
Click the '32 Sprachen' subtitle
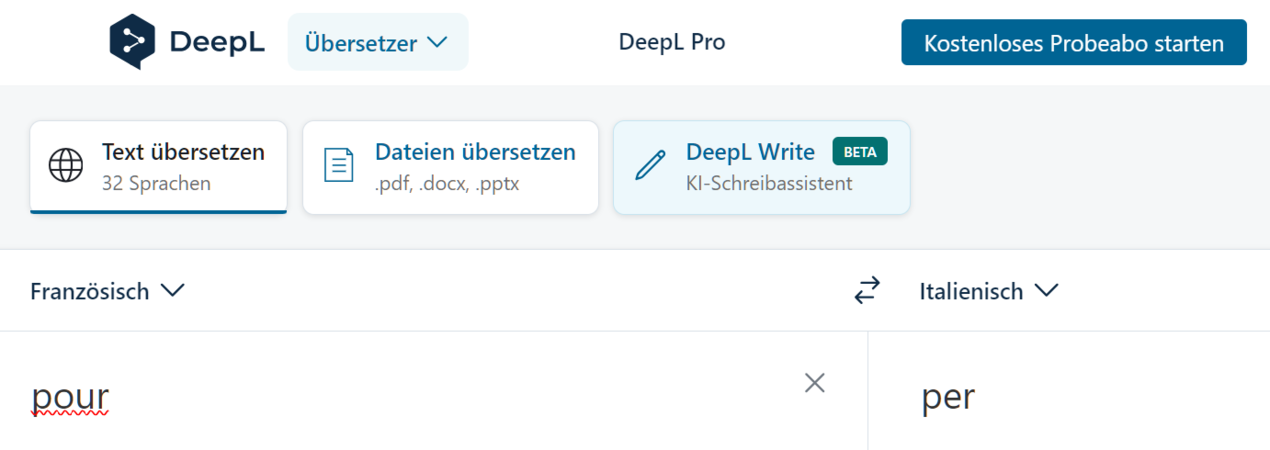[156, 184]
